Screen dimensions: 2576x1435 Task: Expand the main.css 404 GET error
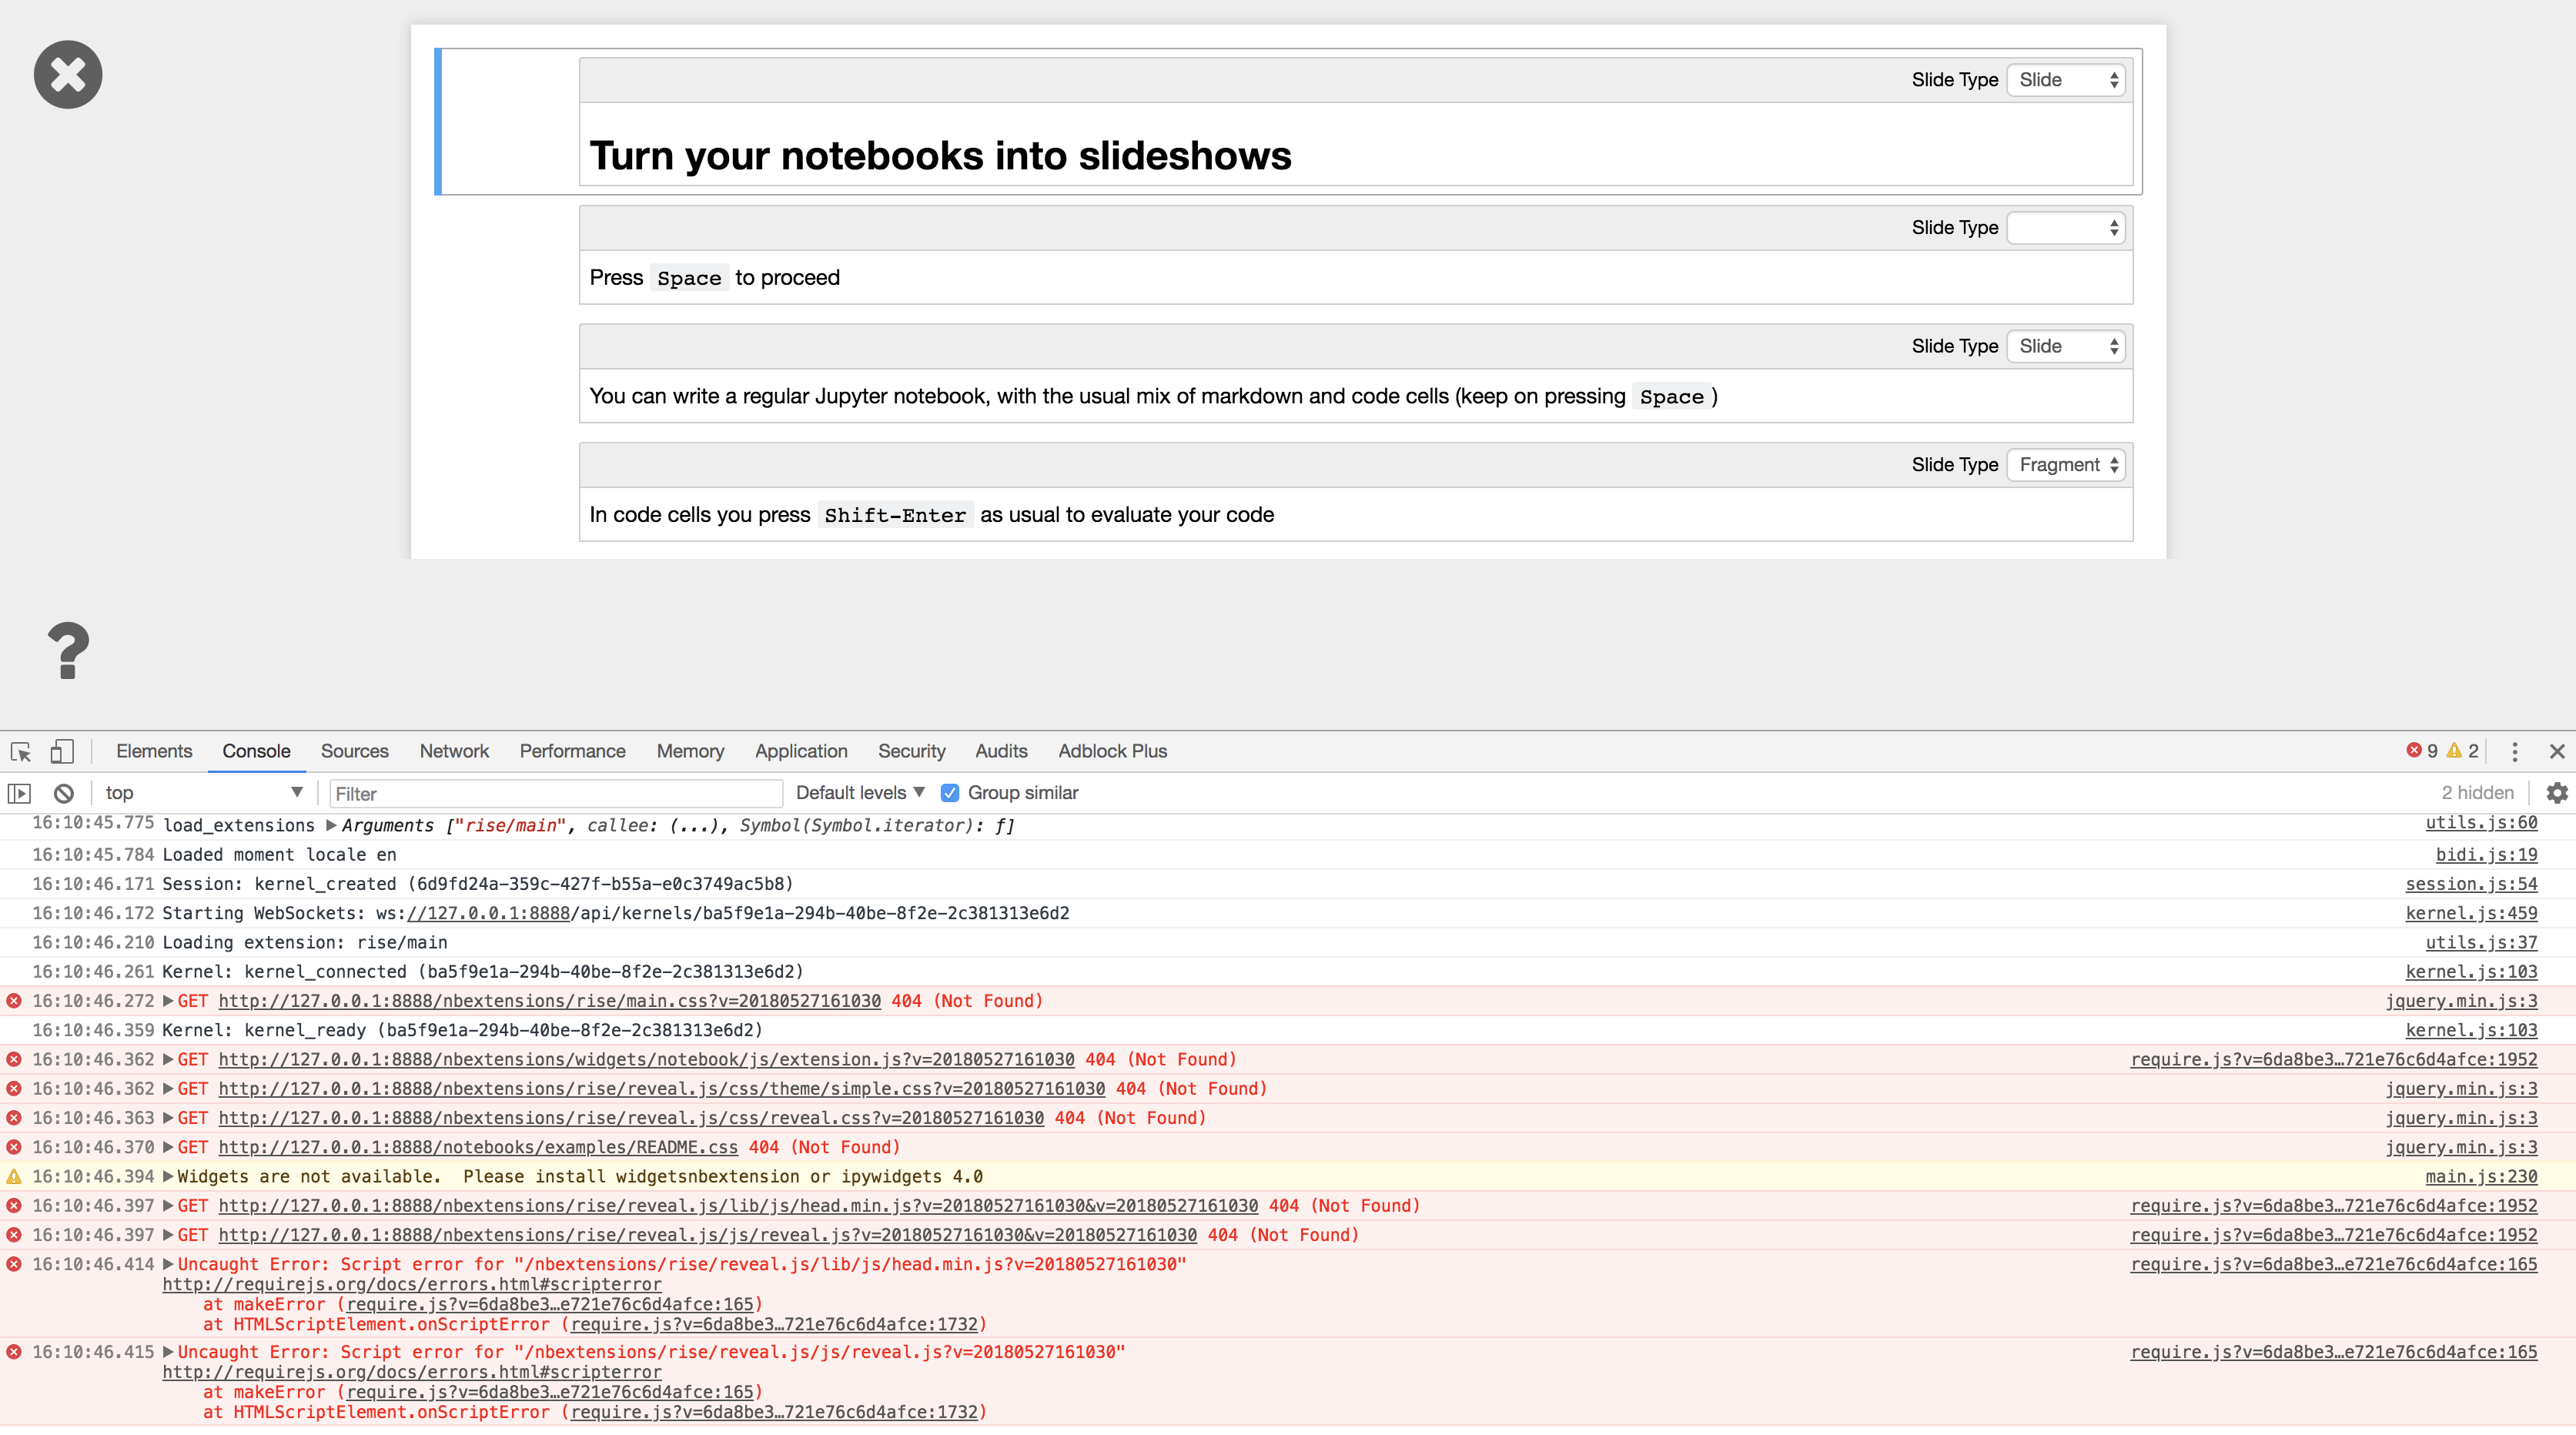tap(168, 1001)
